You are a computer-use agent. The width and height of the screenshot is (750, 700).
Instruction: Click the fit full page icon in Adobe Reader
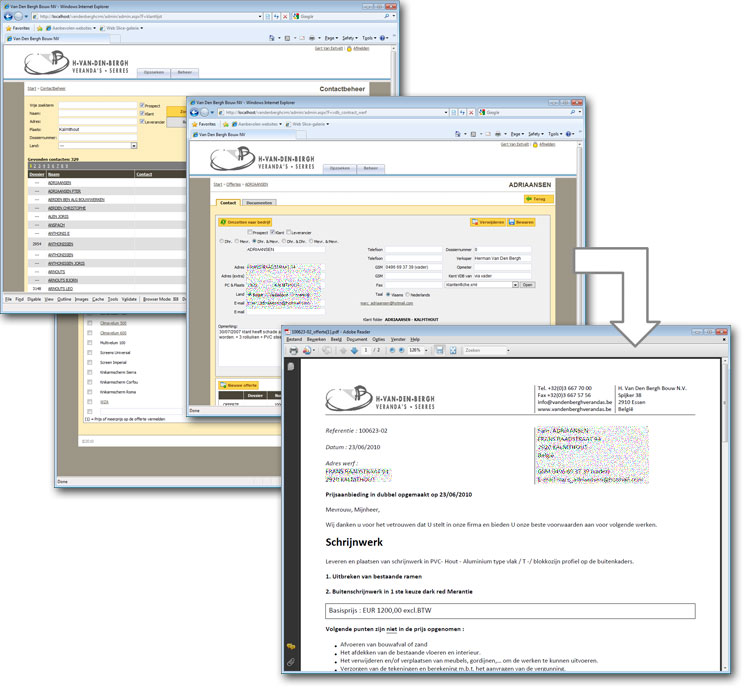pyautogui.click(x=452, y=351)
